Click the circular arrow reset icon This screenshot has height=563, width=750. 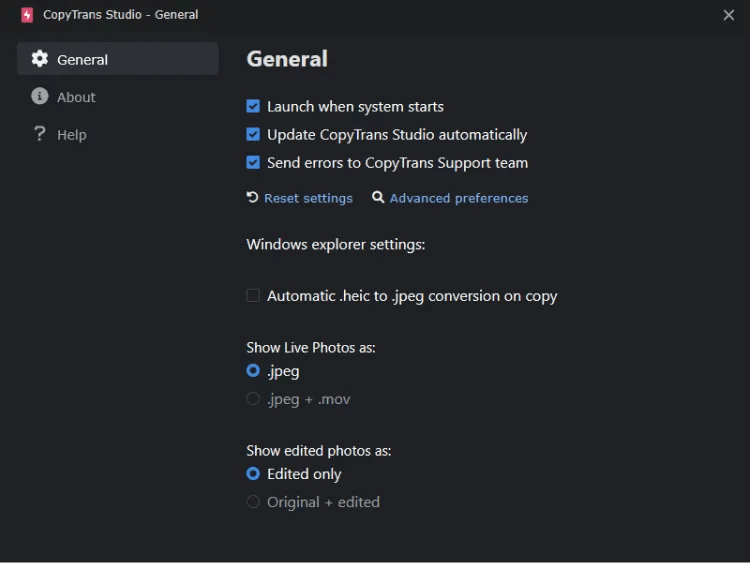253,198
